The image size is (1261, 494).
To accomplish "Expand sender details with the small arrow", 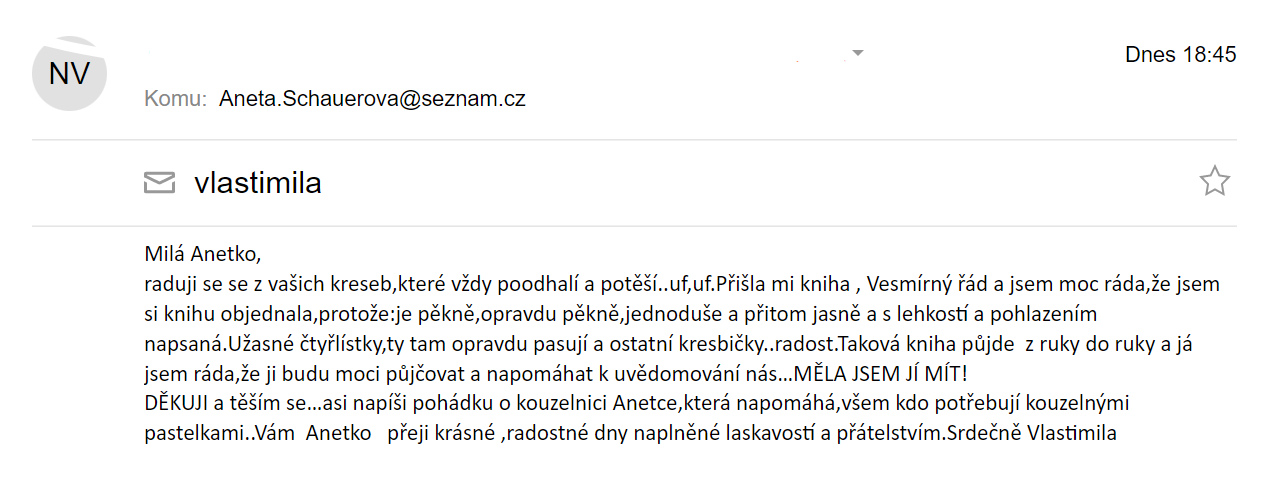I will 857,52.
